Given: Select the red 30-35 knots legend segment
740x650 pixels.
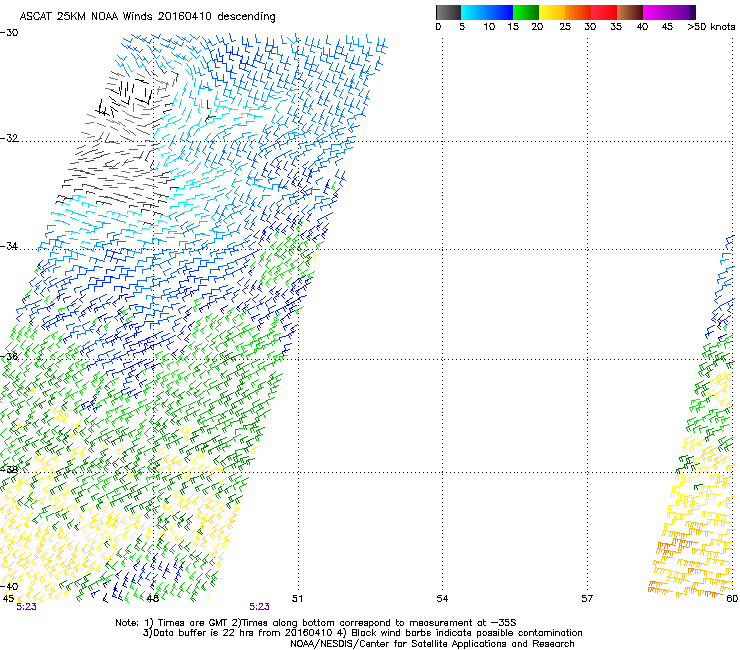Looking at the screenshot, I should [x=604, y=12].
